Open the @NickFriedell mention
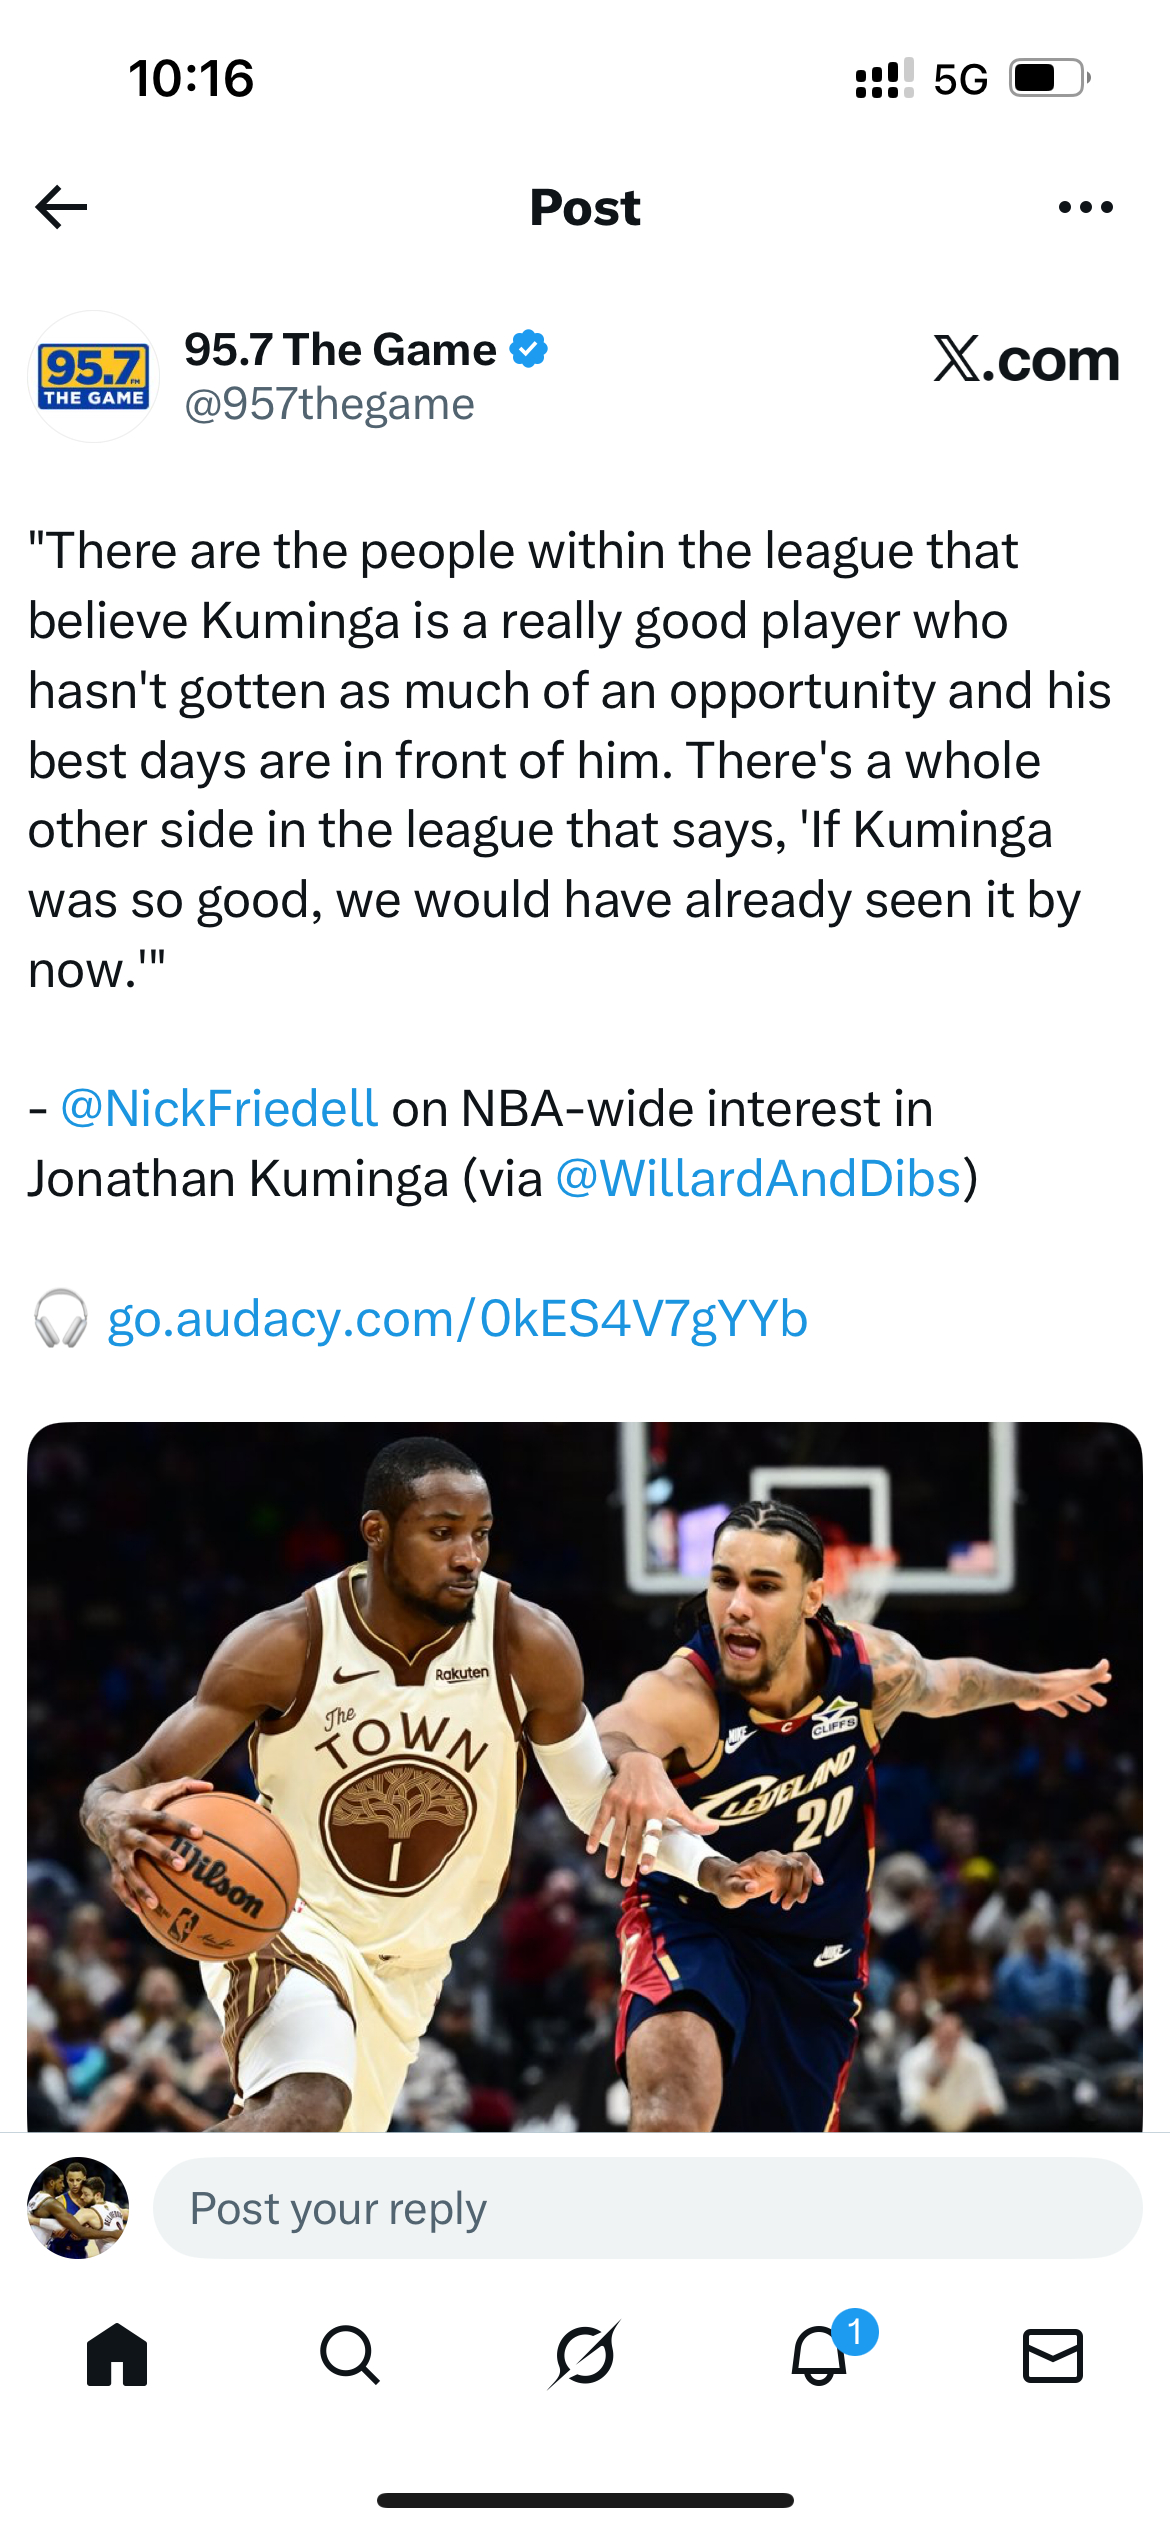1170x2532 pixels. click(x=219, y=1108)
